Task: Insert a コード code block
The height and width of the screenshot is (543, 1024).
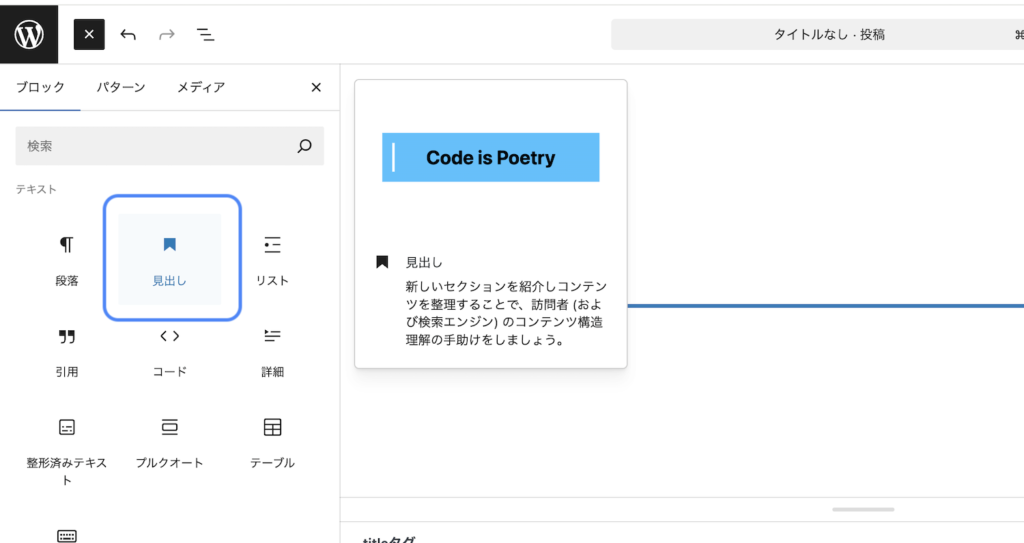Action: pyautogui.click(x=170, y=352)
